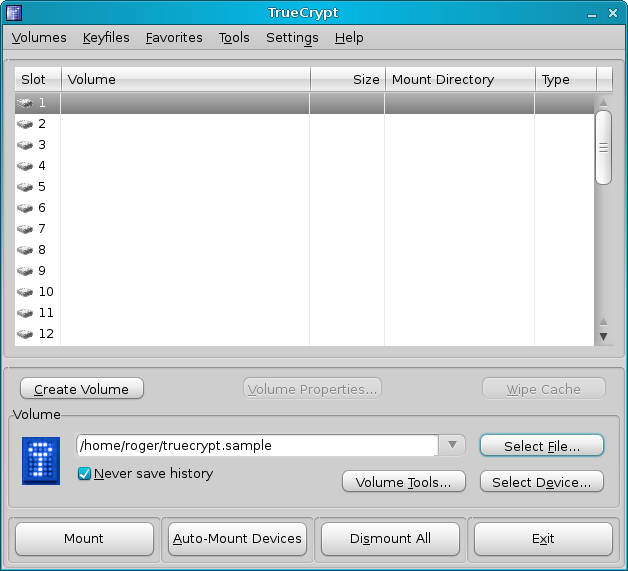Toggle the Never save history checkbox
628x571 pixels.
click(85, 474)
